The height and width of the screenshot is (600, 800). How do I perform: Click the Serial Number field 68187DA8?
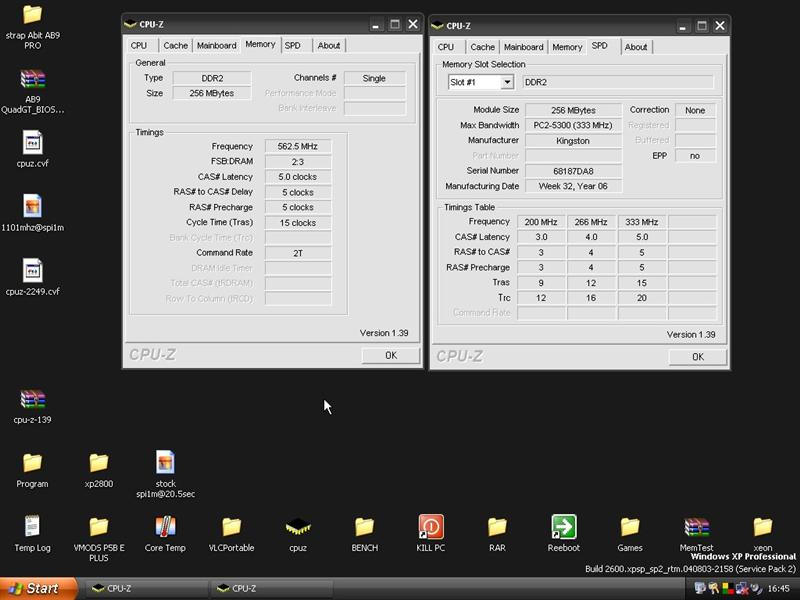click(x=573, y=171)
